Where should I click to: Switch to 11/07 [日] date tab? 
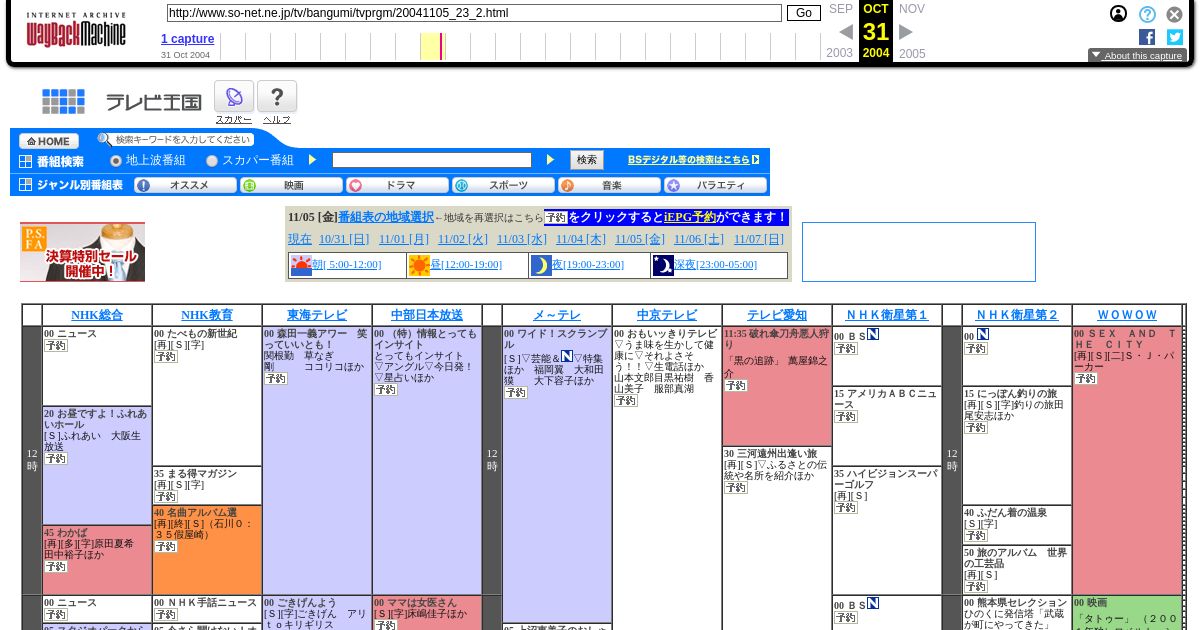click(x=759, y=239)
